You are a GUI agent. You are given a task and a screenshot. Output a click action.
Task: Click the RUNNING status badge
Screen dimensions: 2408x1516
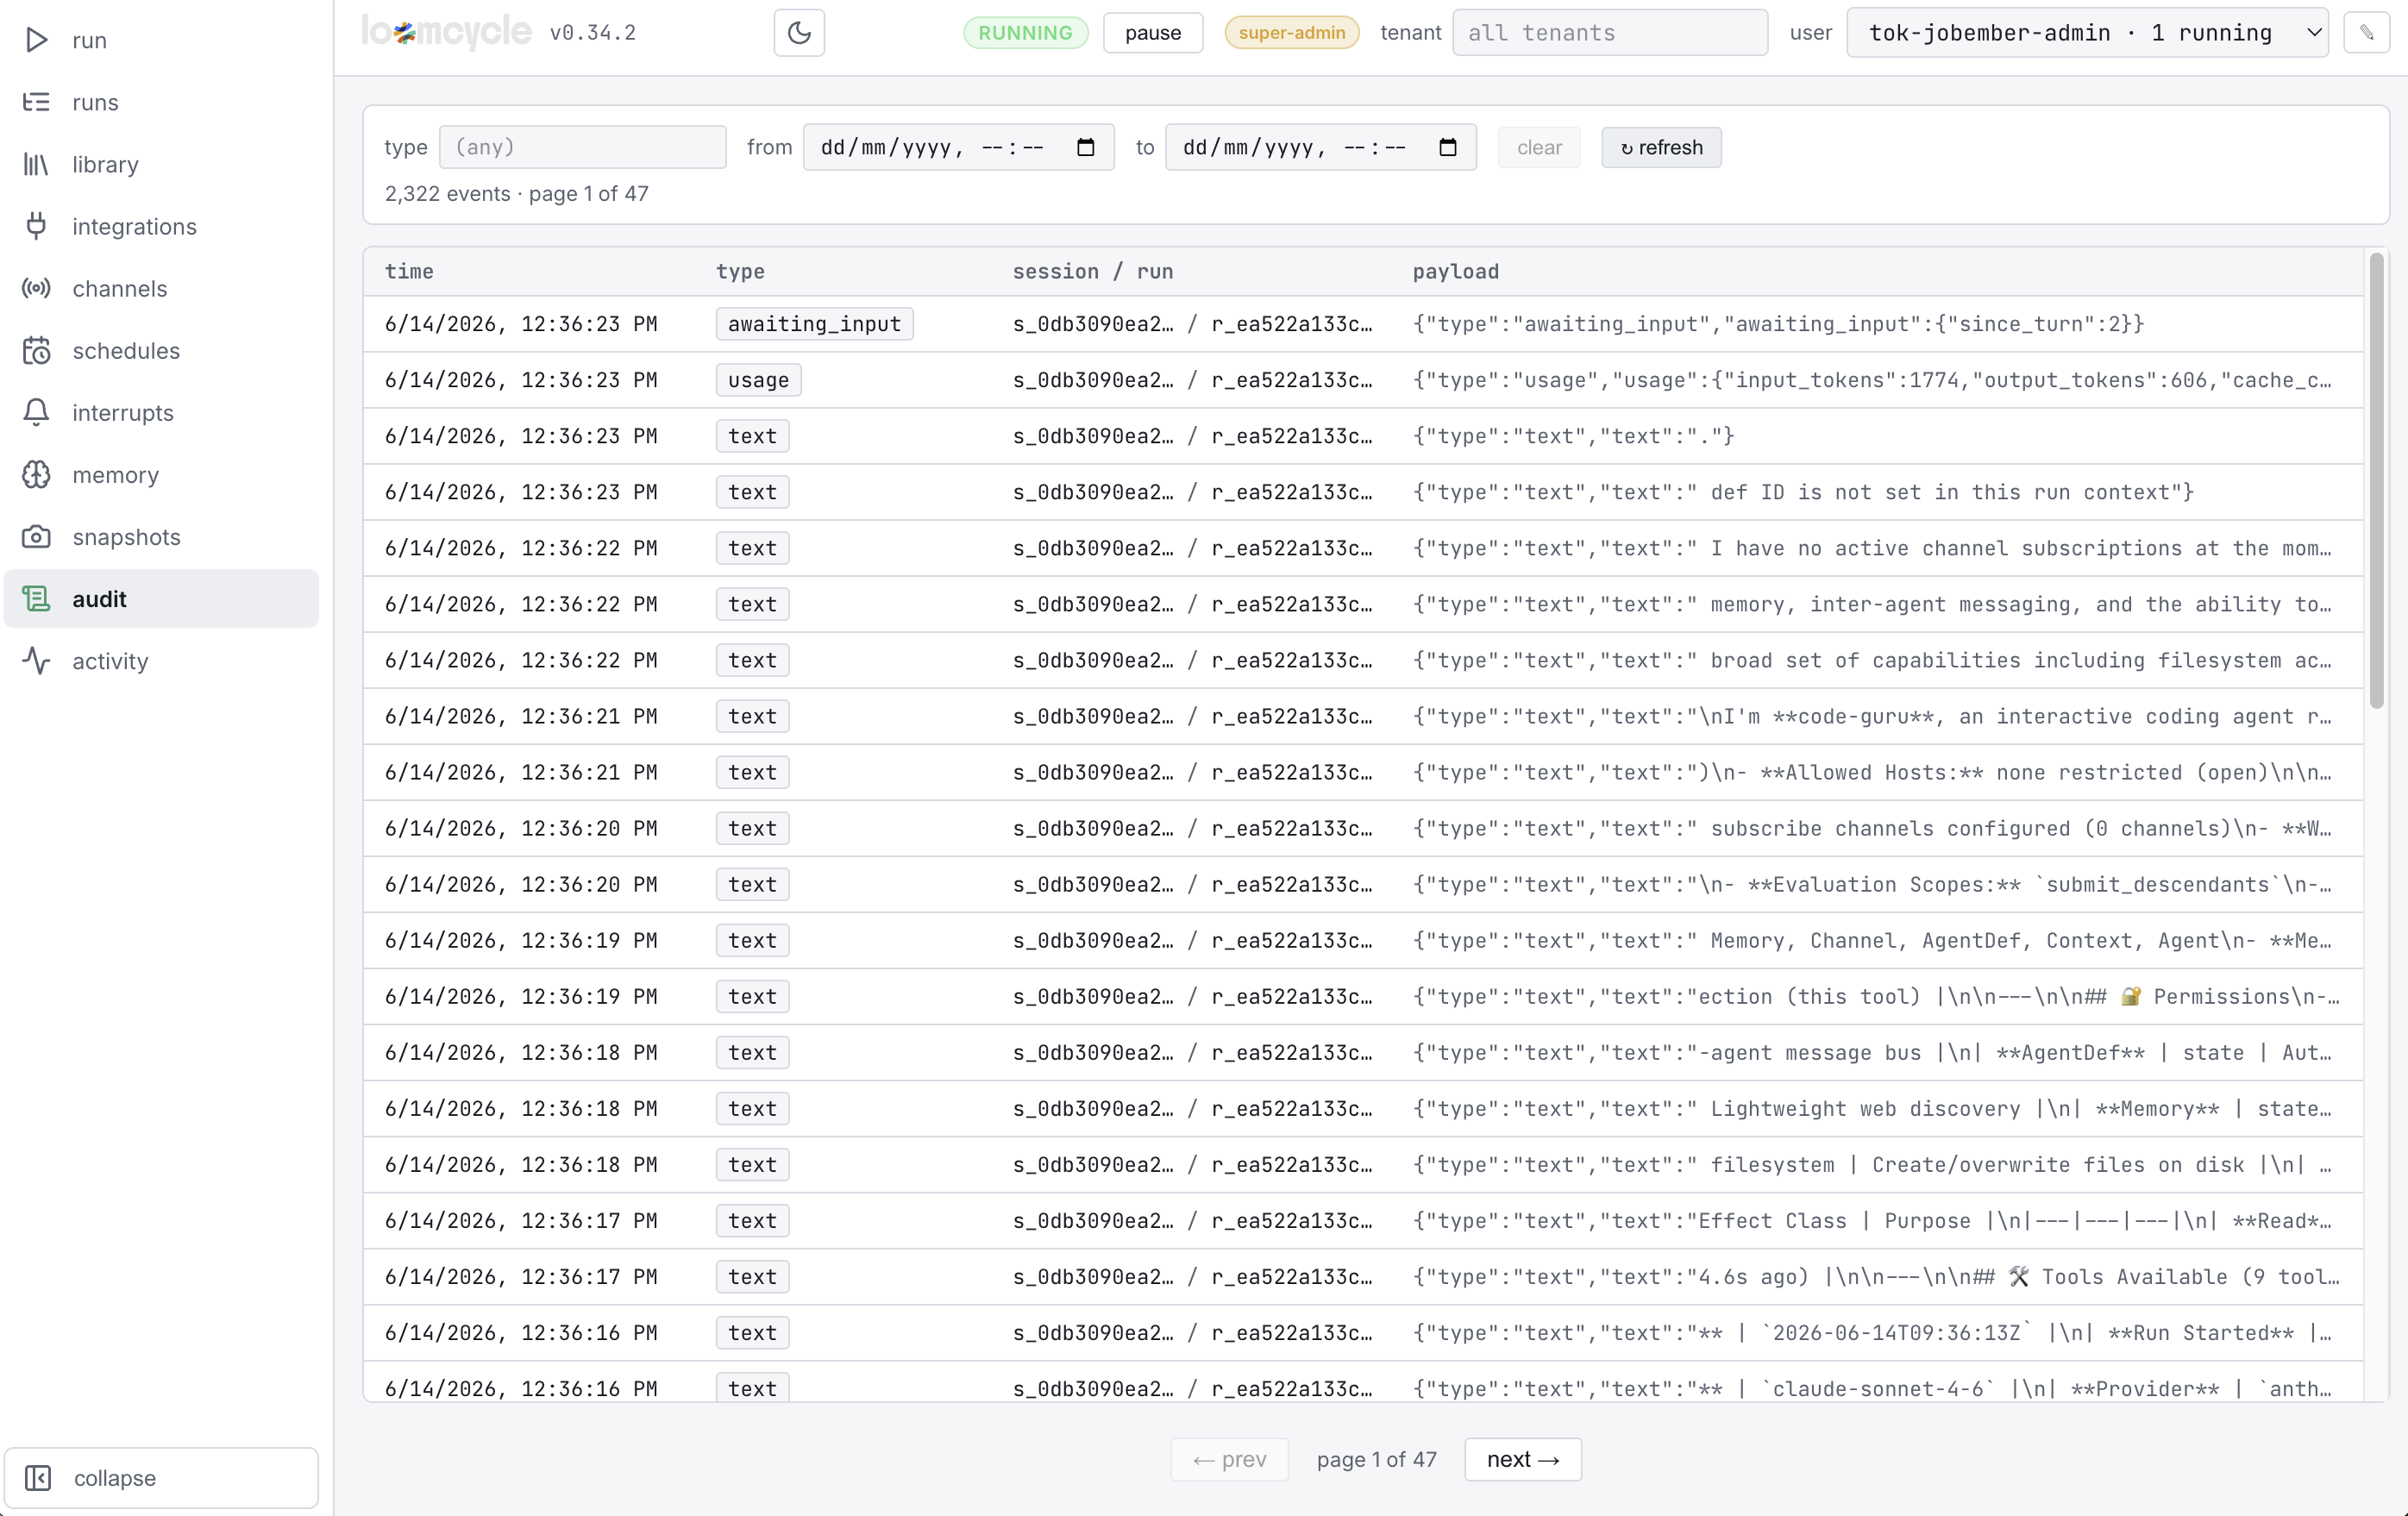1025,33
